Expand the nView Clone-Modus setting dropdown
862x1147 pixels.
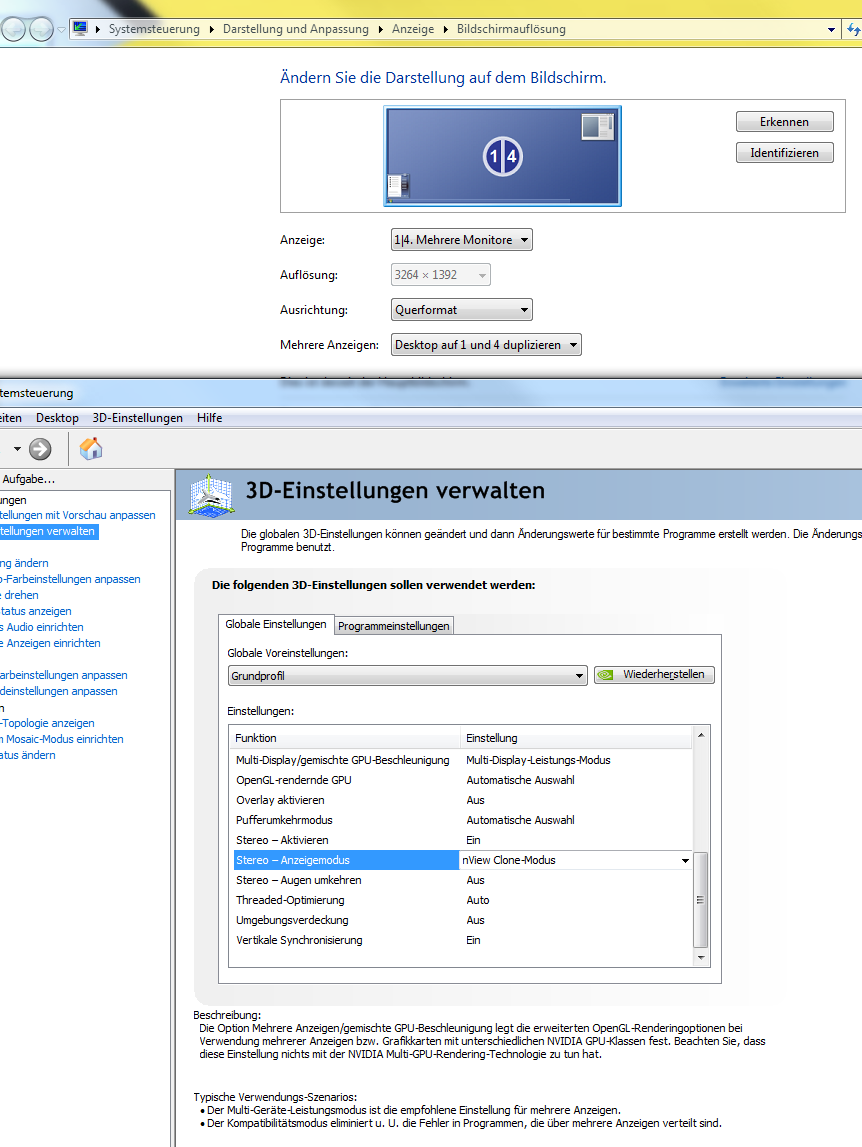pyautogui.click(x=685, y=860)
